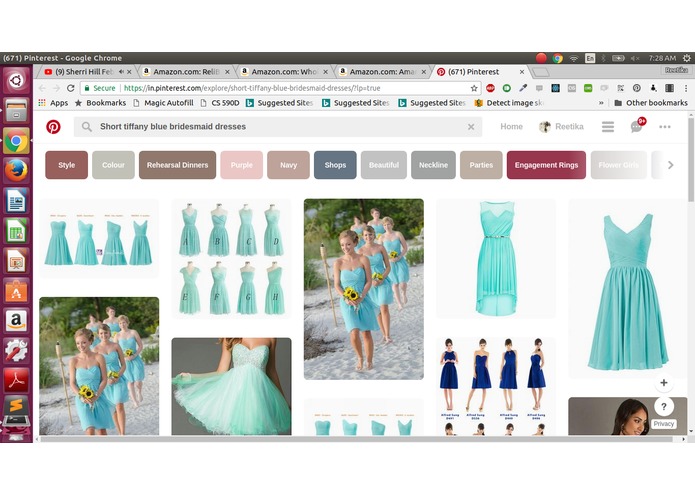Click the Pinterest save extension icon

636,88
